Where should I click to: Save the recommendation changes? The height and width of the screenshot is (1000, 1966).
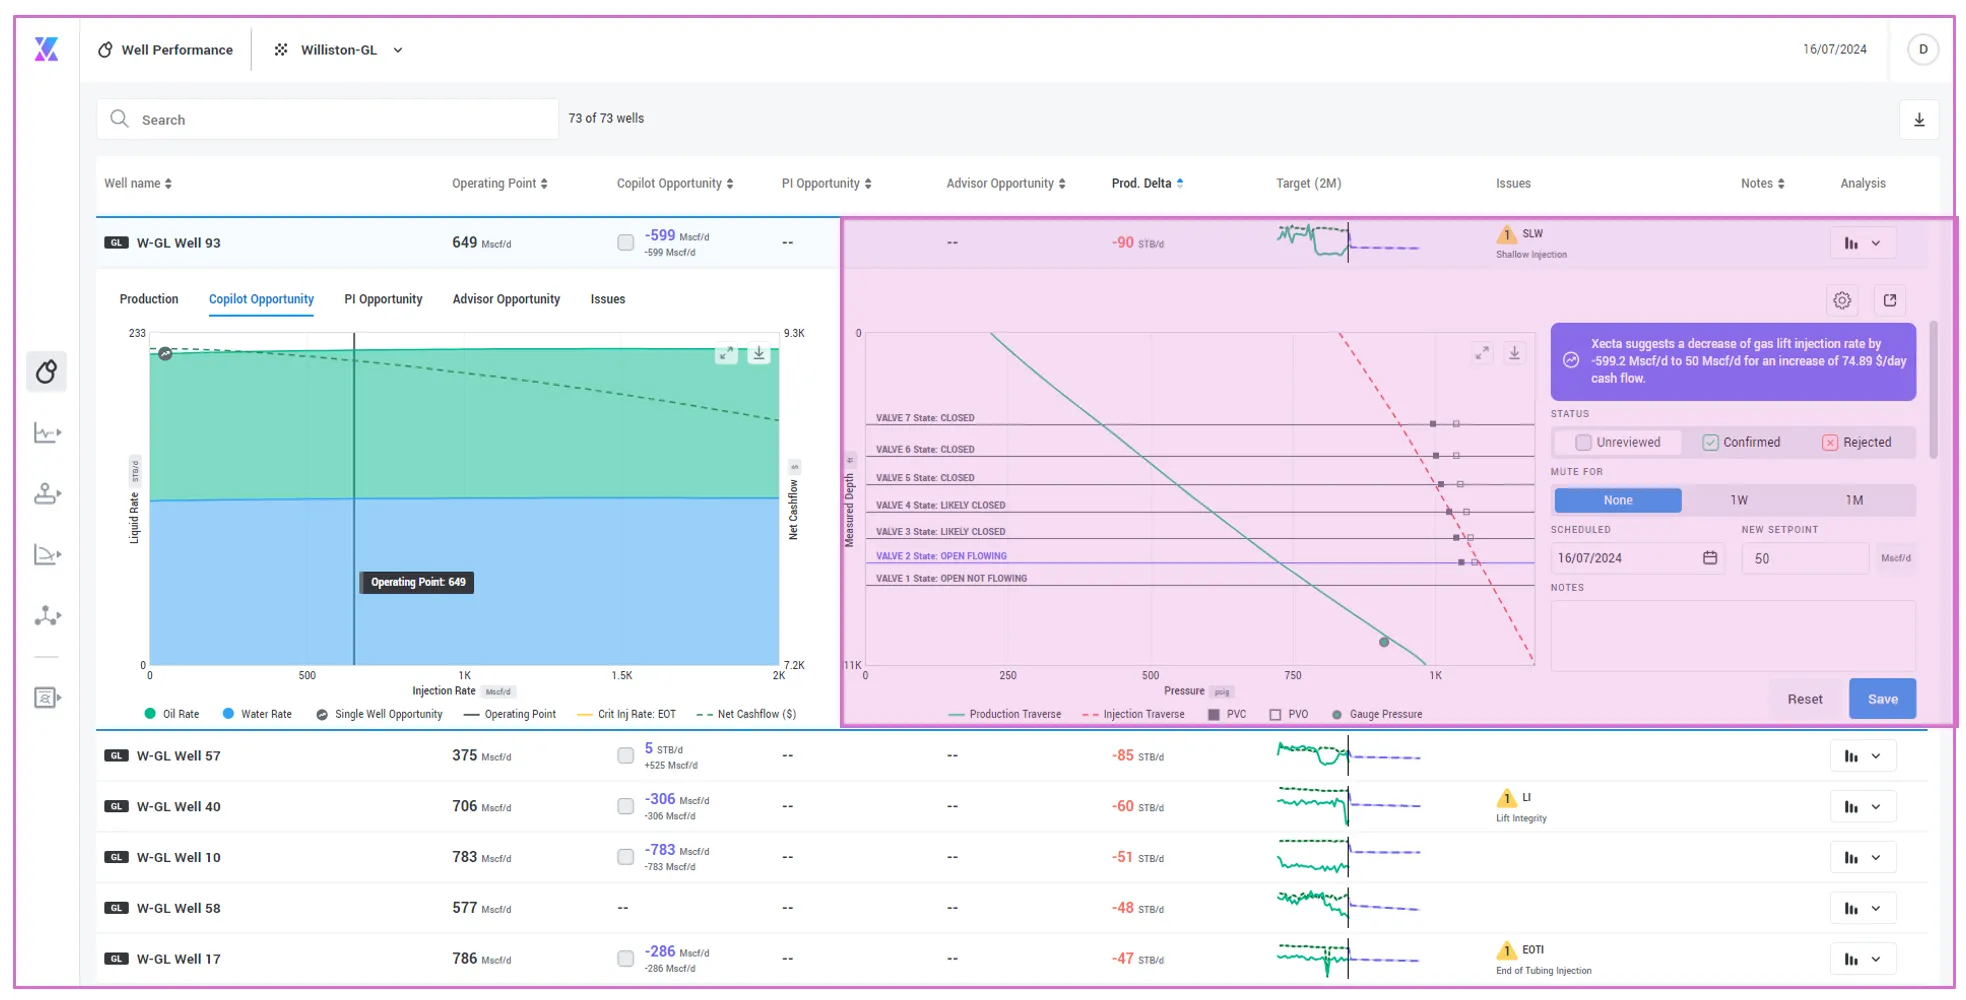(1882, 699)
